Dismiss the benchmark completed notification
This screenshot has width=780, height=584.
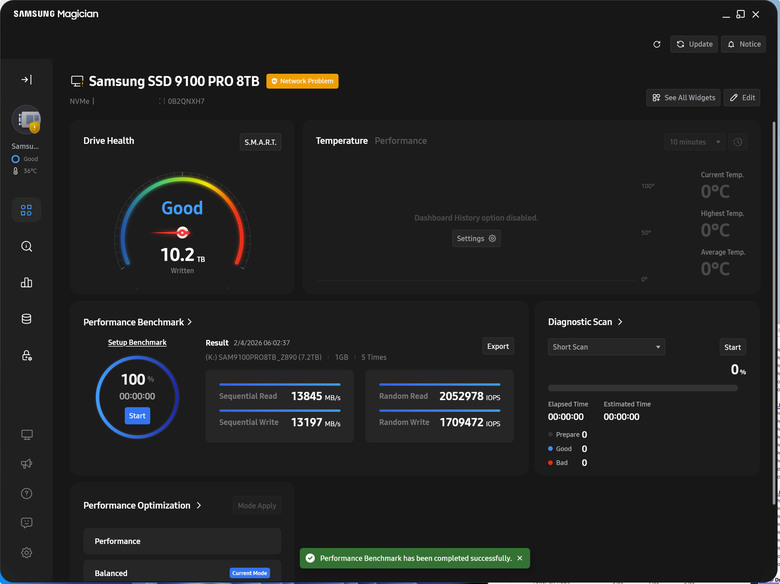520,558
